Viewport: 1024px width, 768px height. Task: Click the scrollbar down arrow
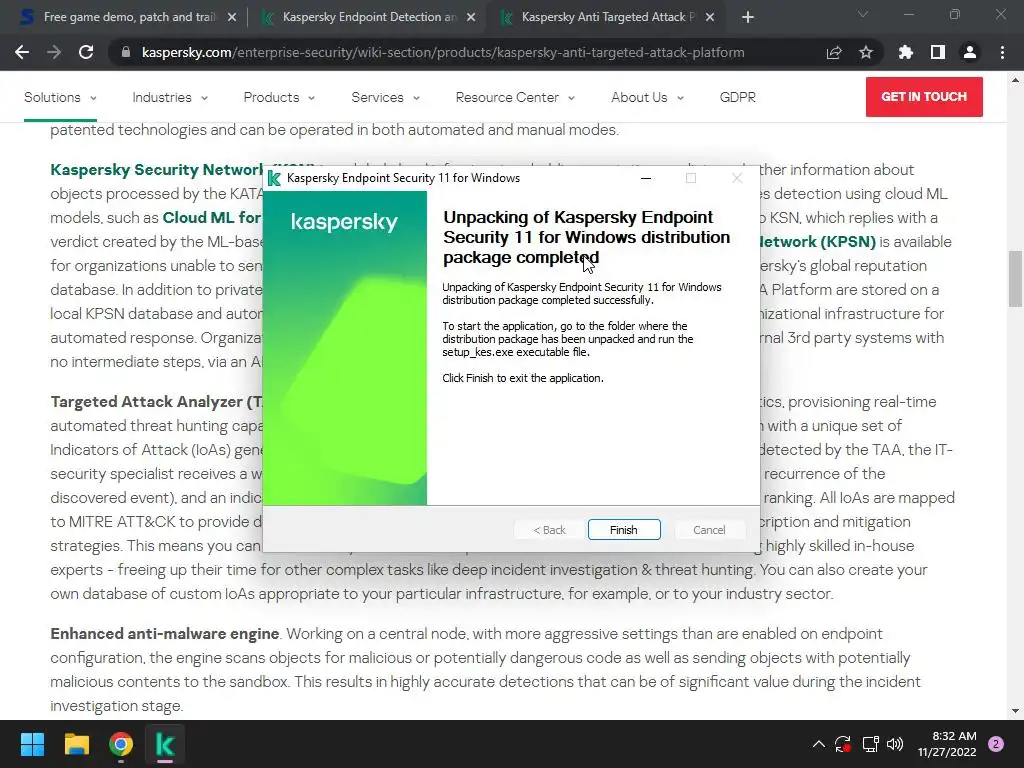pyautogui.click(x=1015, y=711)
